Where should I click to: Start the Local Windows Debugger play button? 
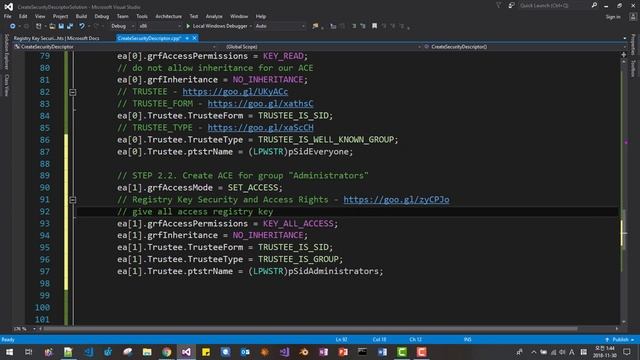[188, 26]
